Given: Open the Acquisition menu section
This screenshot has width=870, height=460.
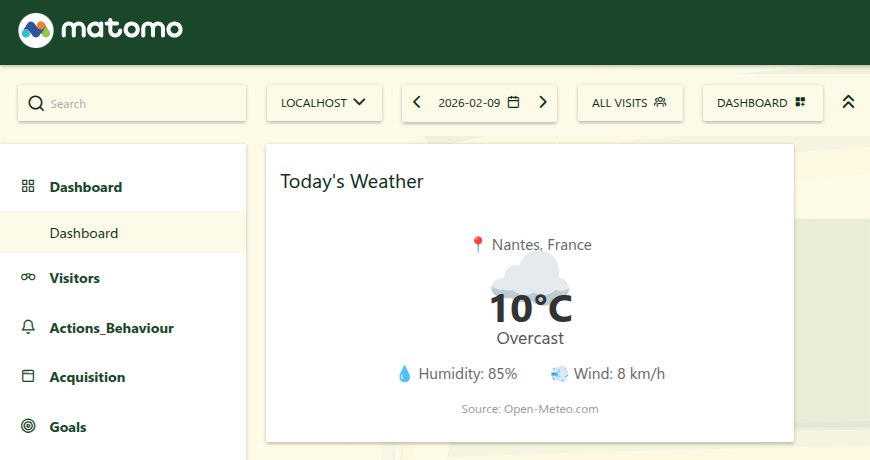Looking at the screenshot, I should tap(87, 377).
